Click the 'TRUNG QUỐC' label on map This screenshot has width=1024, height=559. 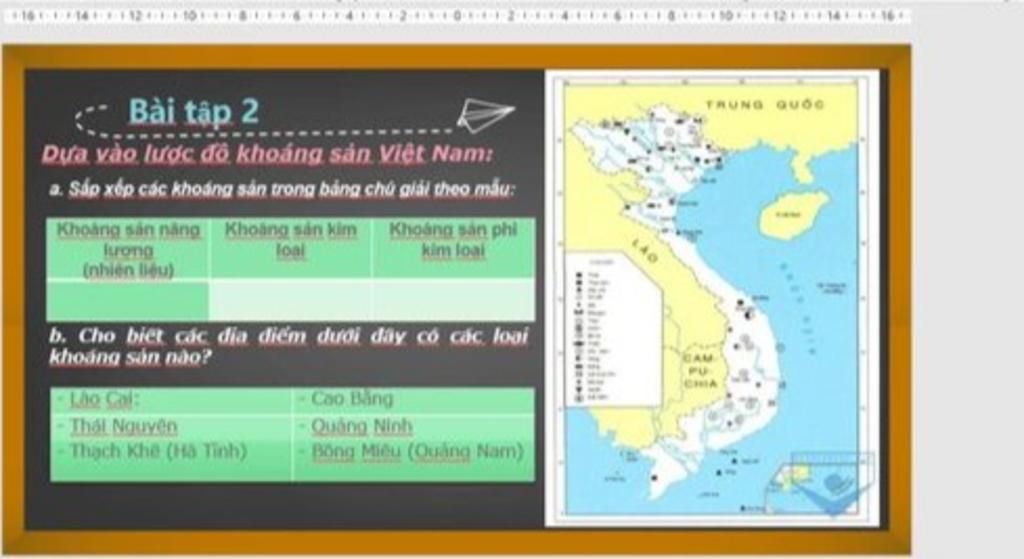(x=765, y=104)
